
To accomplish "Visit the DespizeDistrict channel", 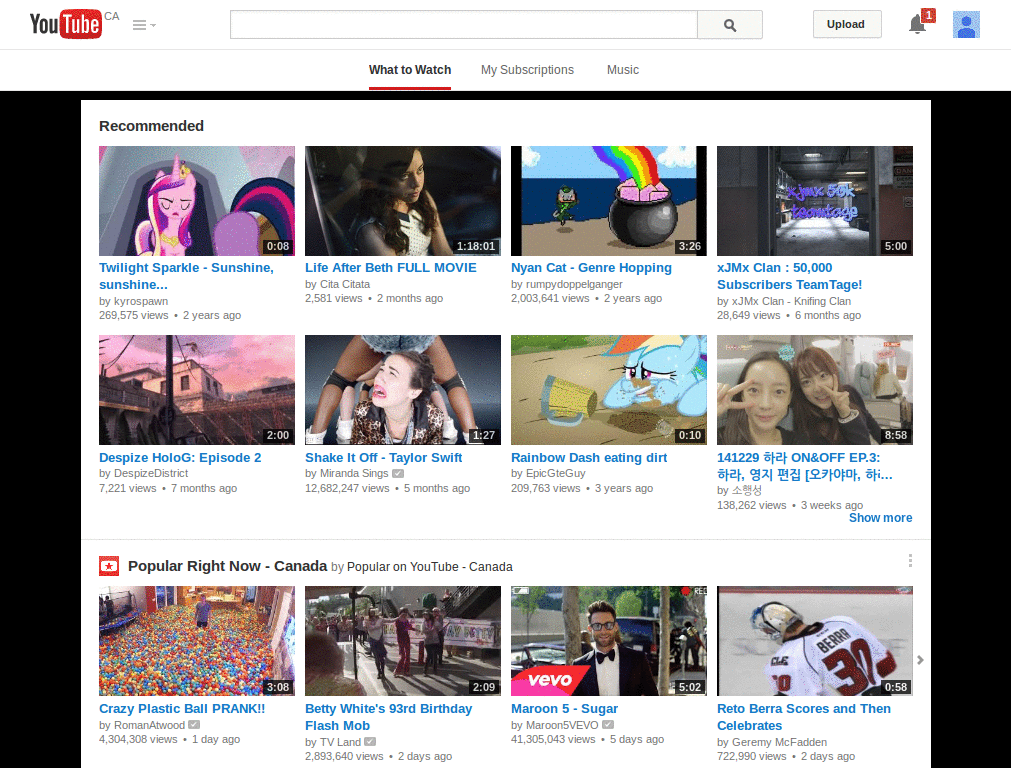I will click(x=151, y=473).
